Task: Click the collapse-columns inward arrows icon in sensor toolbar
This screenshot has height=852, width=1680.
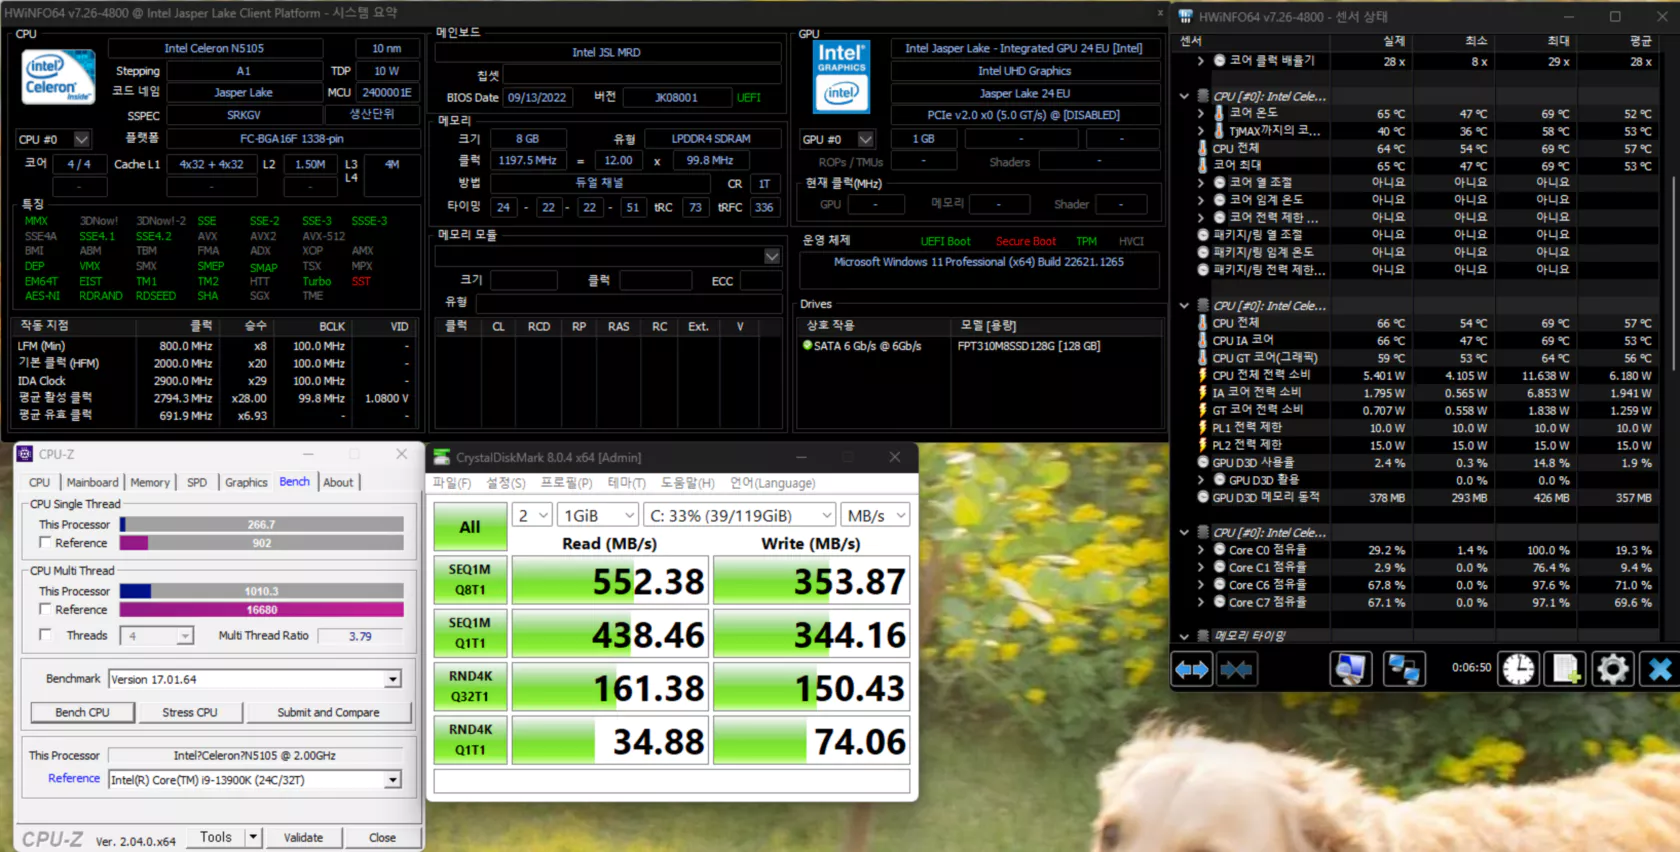Action: pos(1236,669)
